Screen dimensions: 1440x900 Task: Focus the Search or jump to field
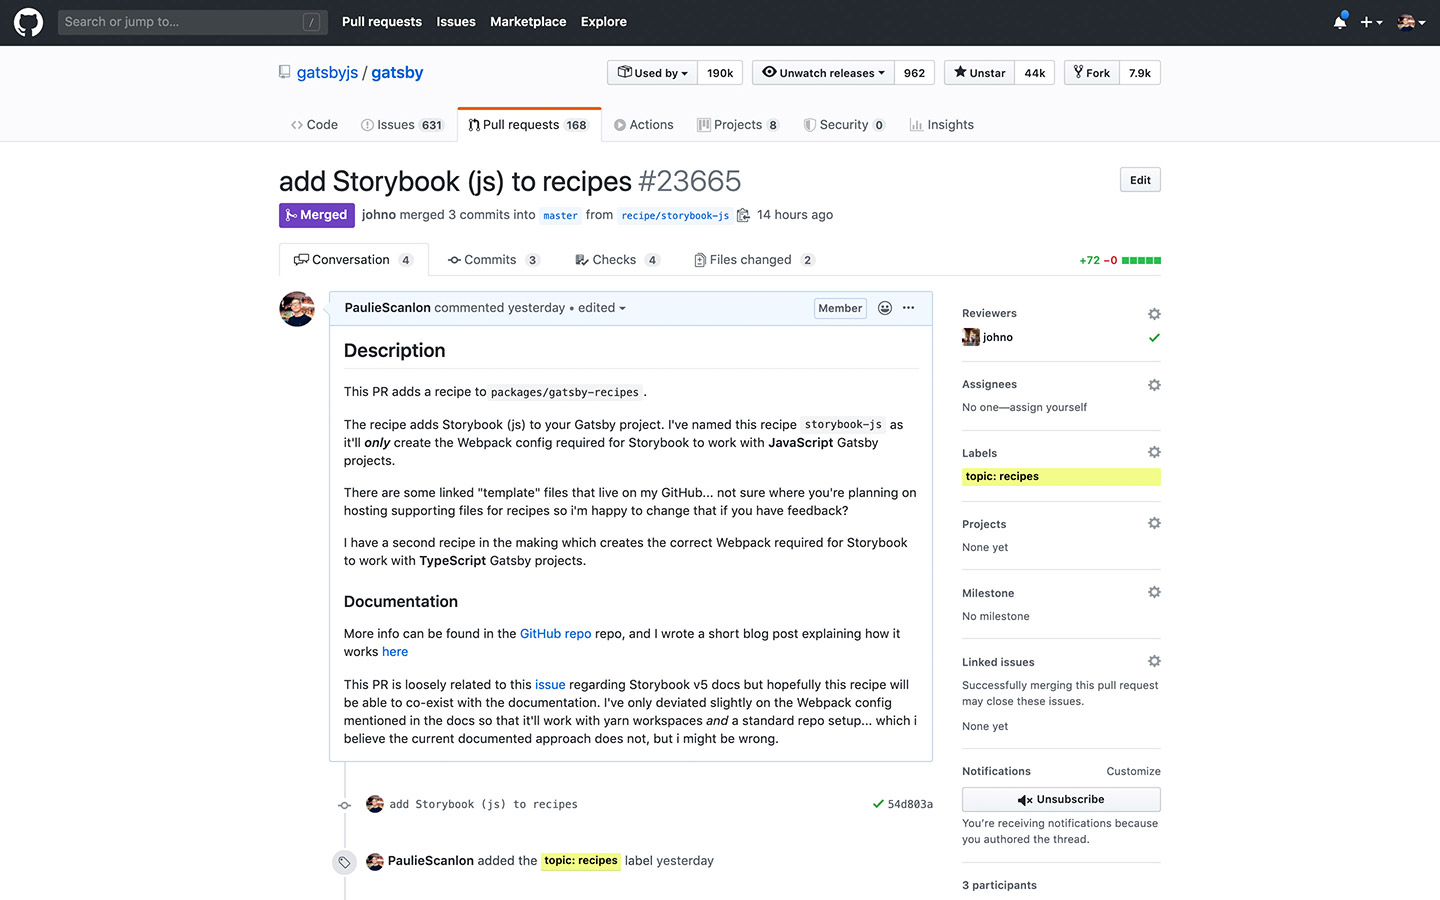coord(192,22)
